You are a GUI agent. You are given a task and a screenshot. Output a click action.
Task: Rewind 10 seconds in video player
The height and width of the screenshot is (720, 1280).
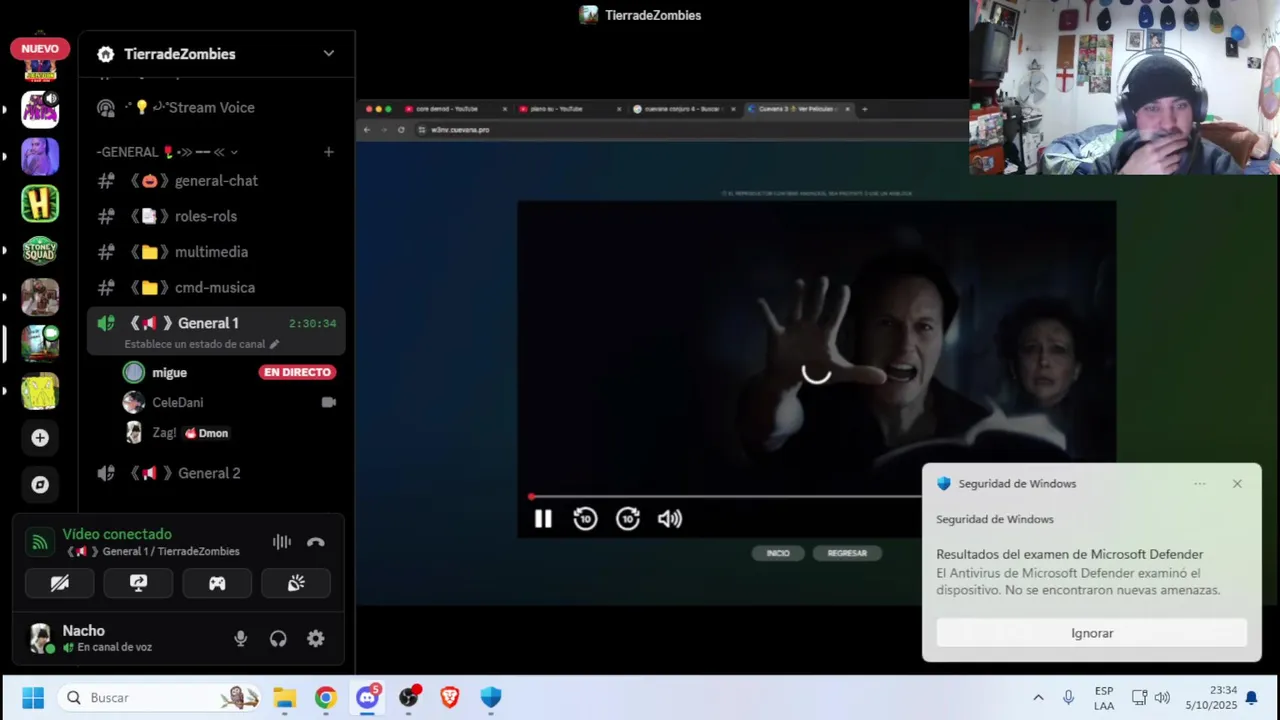[x=585, y=518]
